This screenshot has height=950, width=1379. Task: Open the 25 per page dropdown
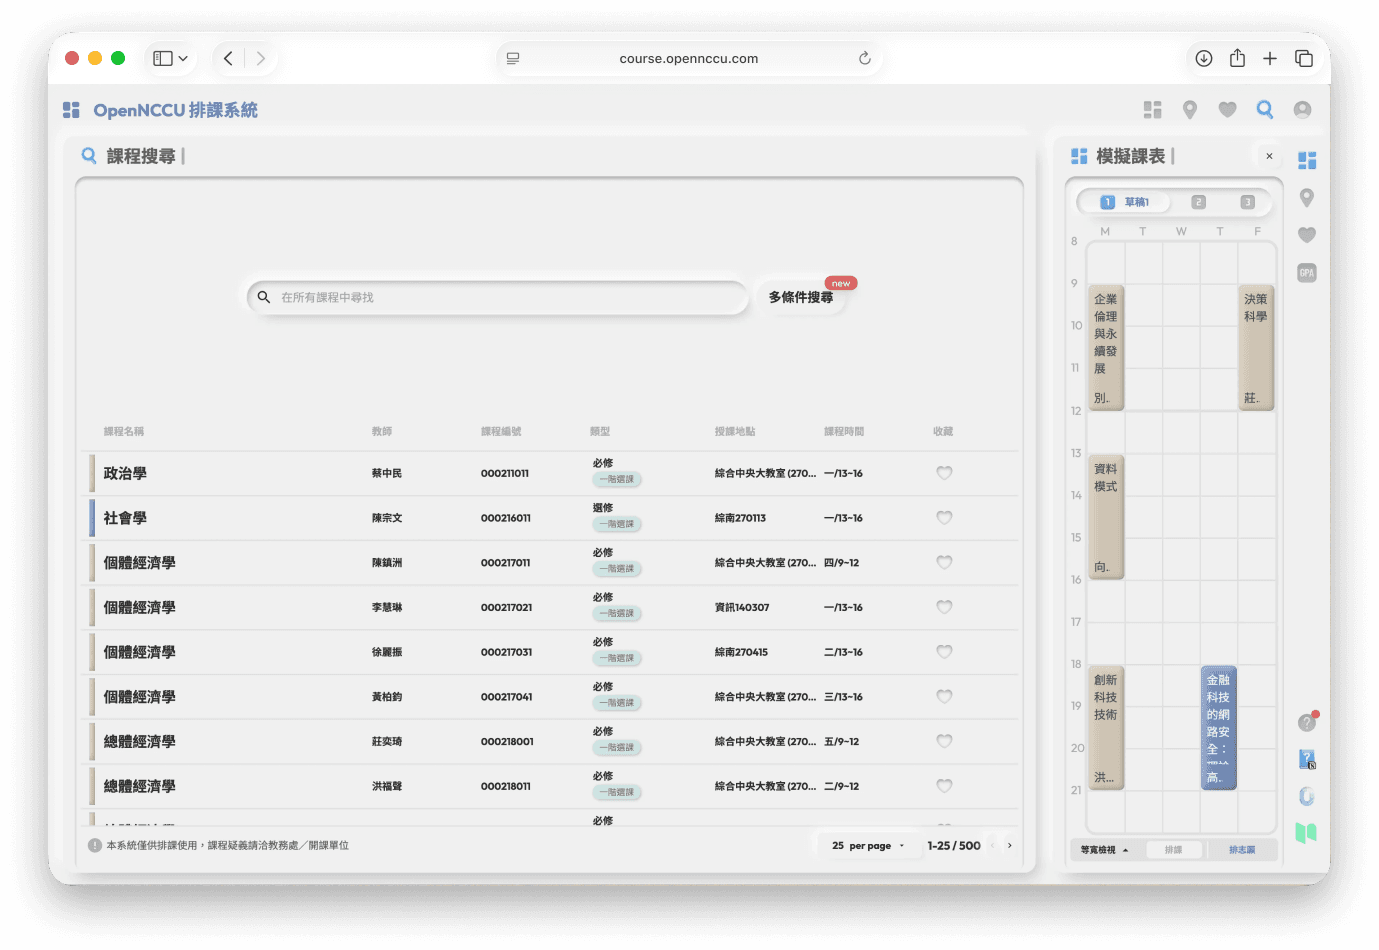[867, 846]
